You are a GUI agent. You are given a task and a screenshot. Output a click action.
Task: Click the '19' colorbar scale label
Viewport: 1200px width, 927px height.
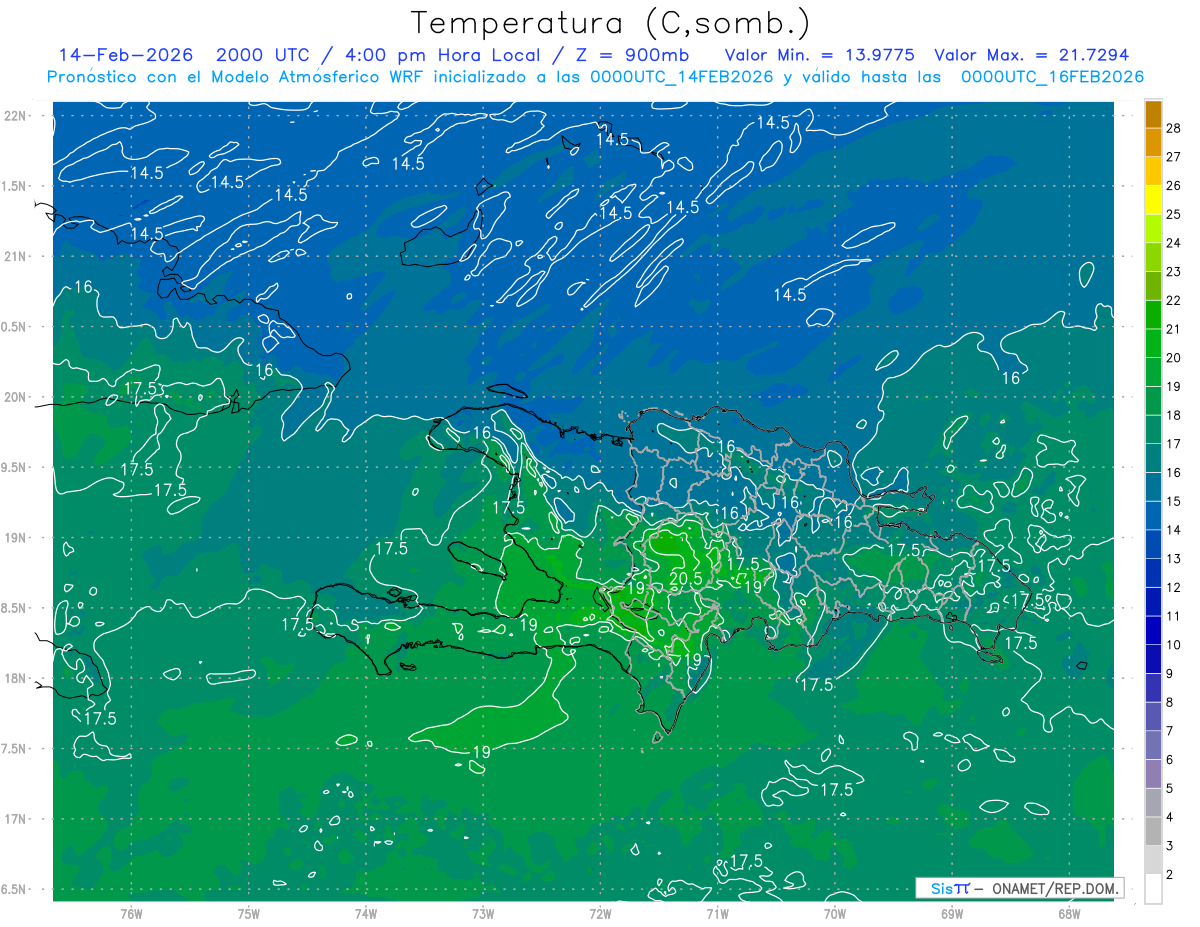tap(1174, 386)
